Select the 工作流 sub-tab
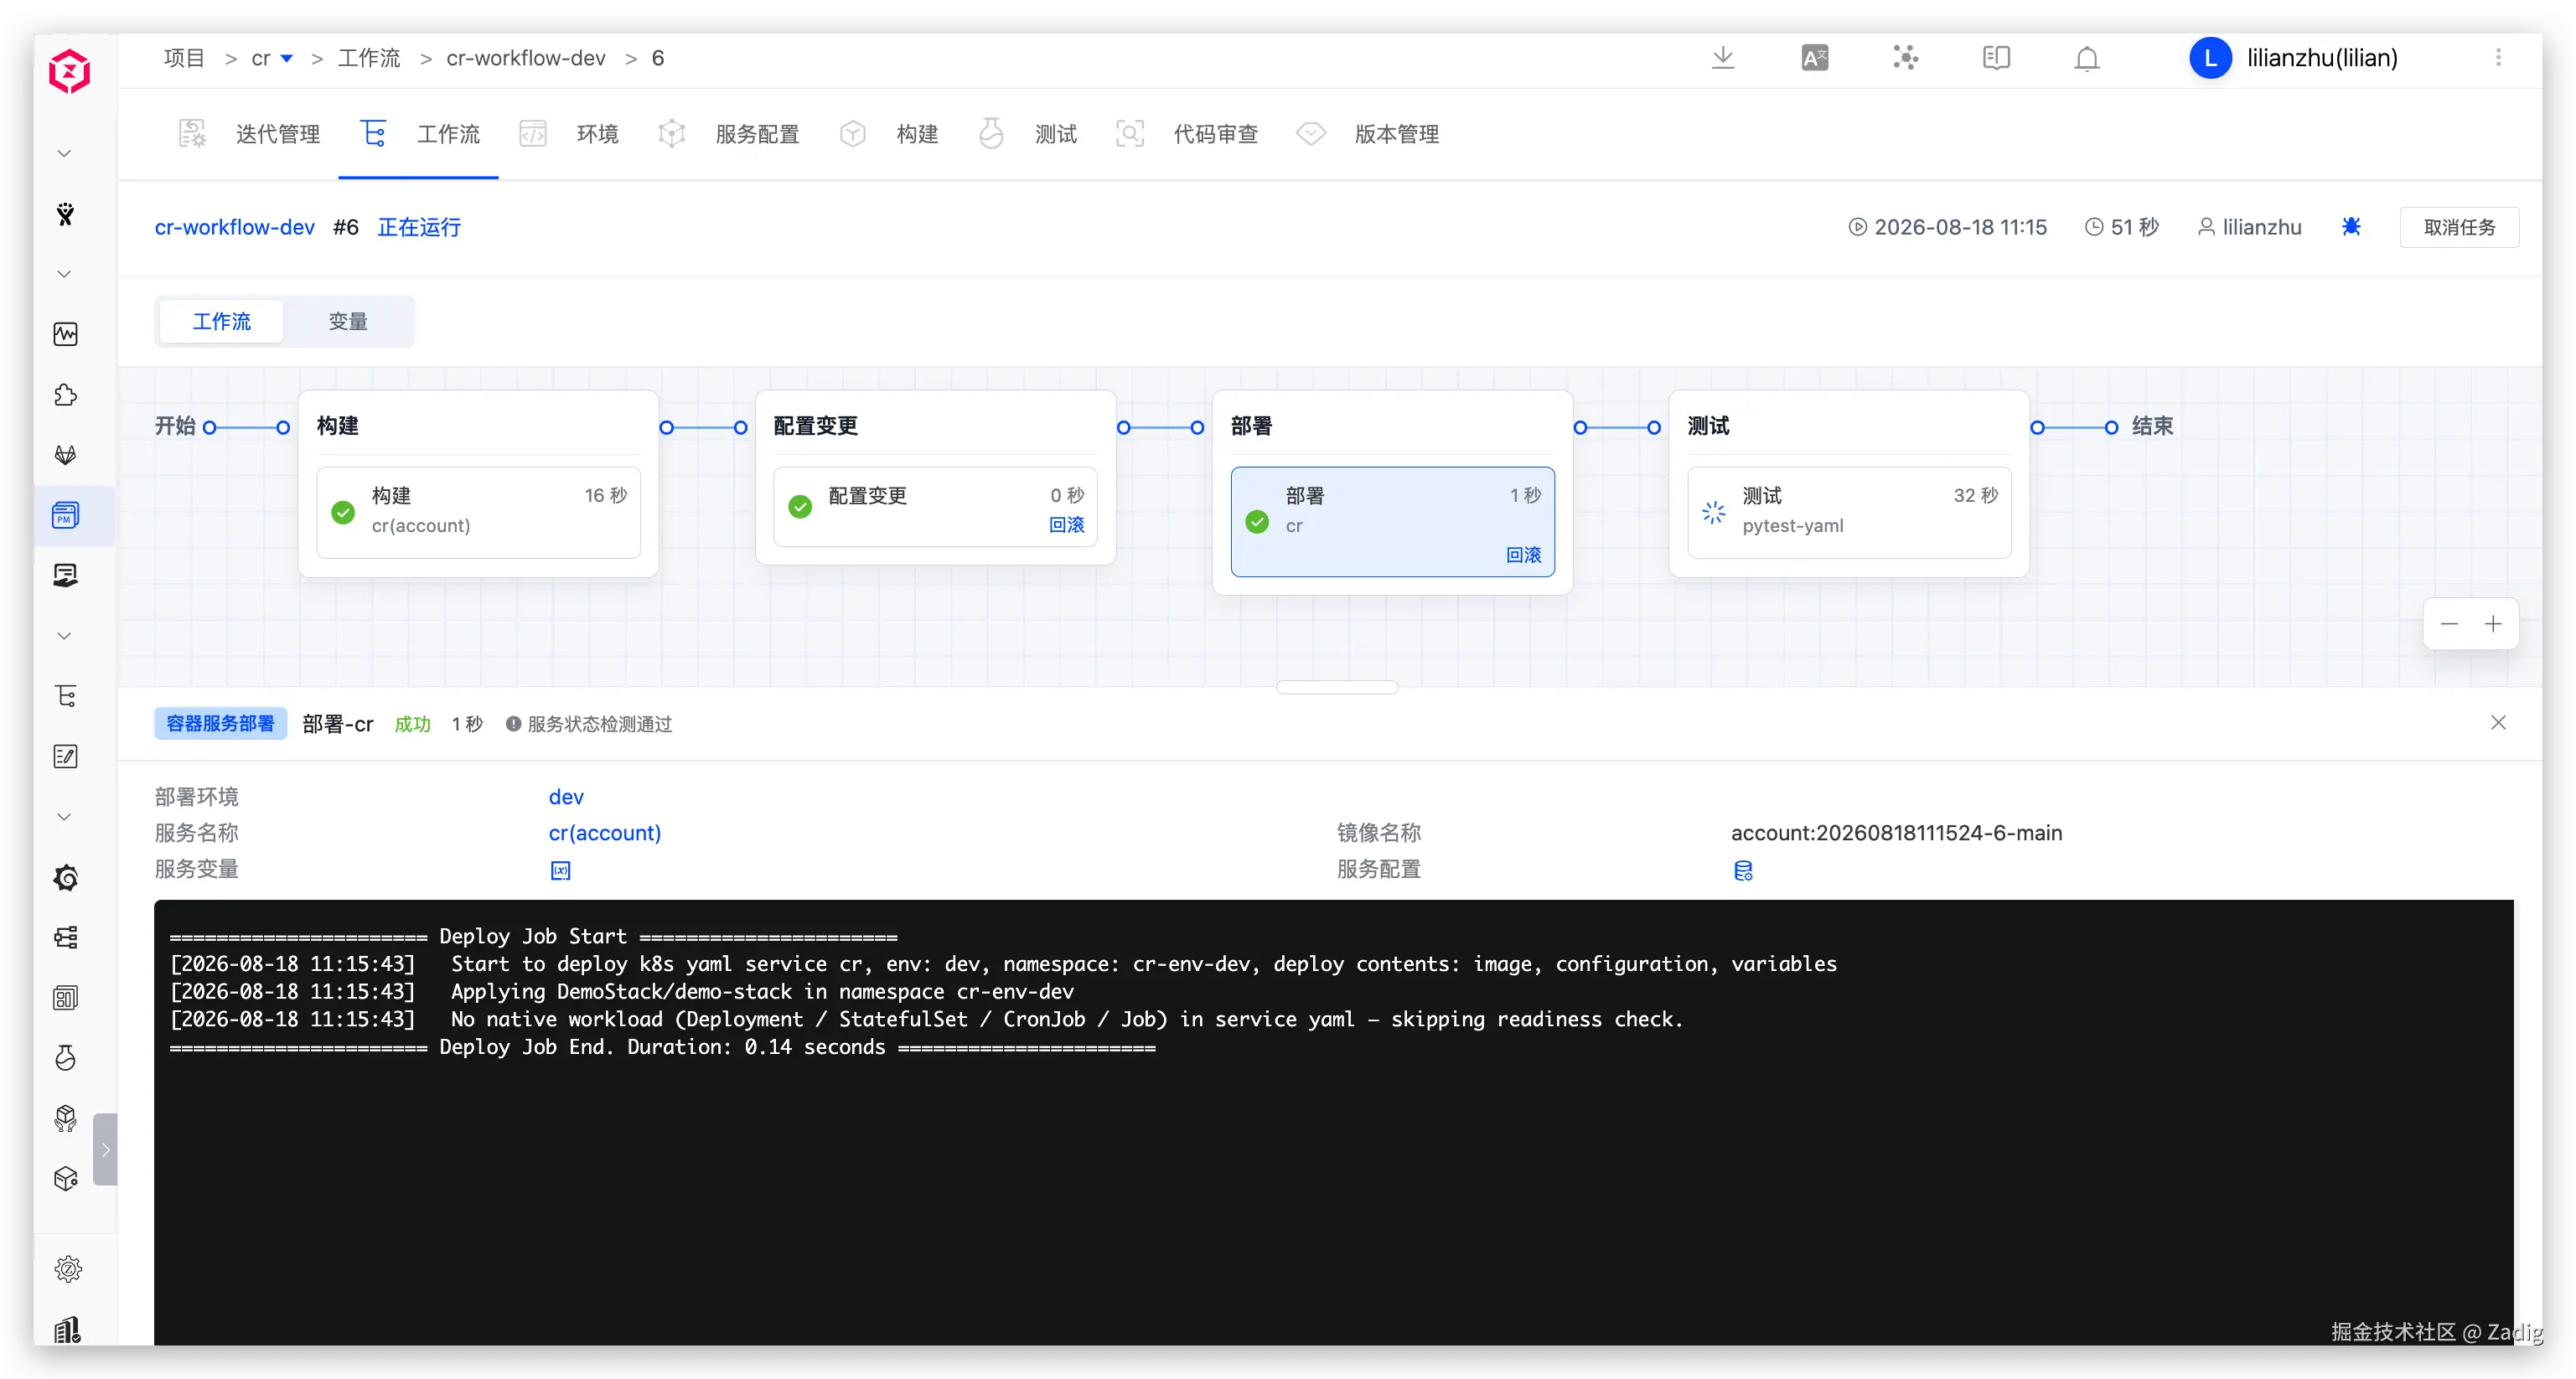The image size is (2576, 1379). coord(221,321)
